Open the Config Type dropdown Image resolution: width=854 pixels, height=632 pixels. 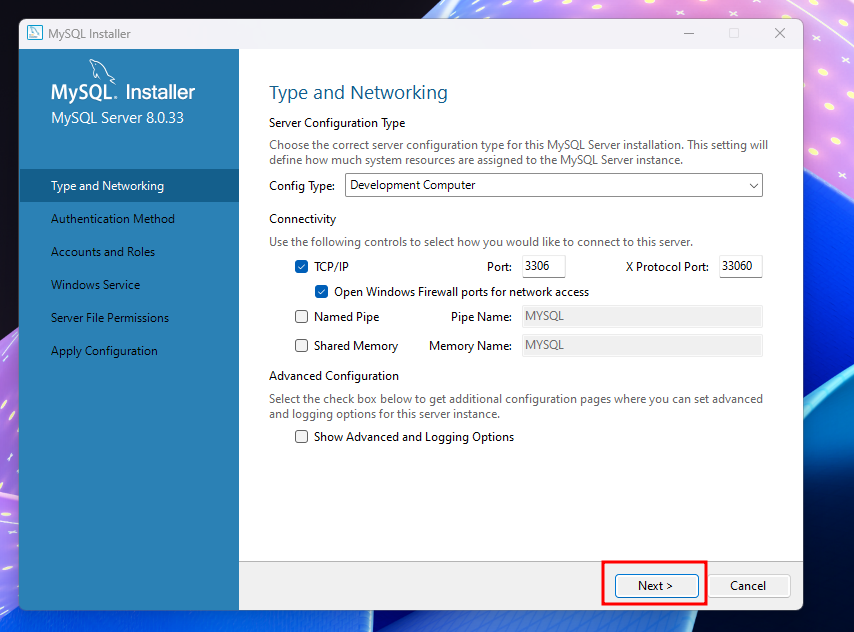(x=553, y=185)
